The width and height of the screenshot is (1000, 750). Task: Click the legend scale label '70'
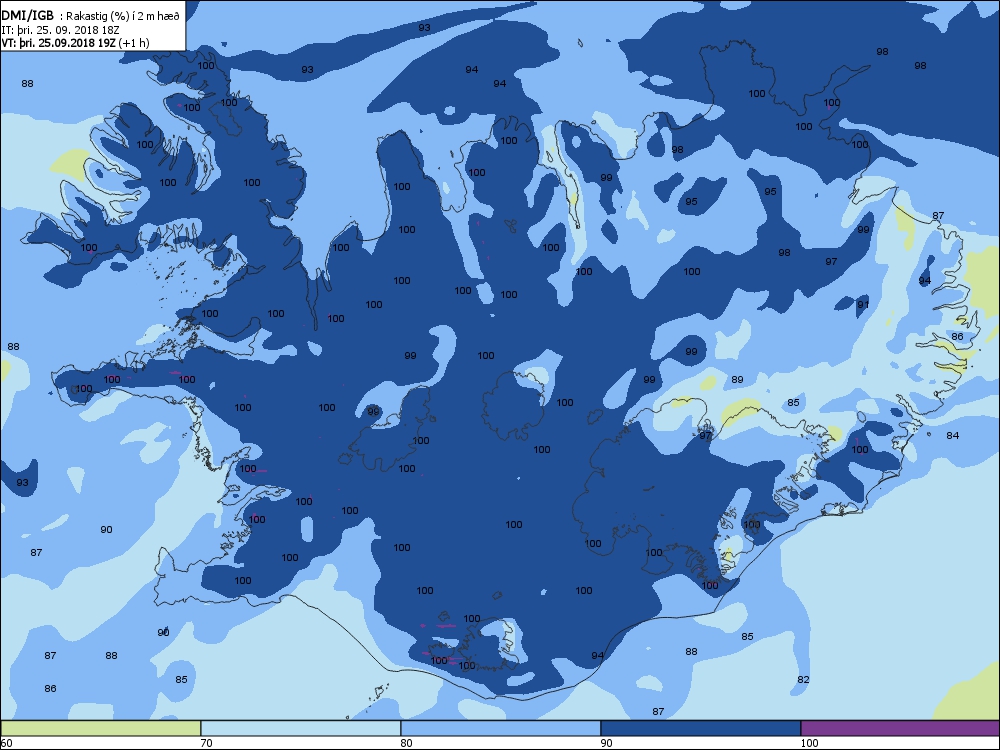[207, 743]
